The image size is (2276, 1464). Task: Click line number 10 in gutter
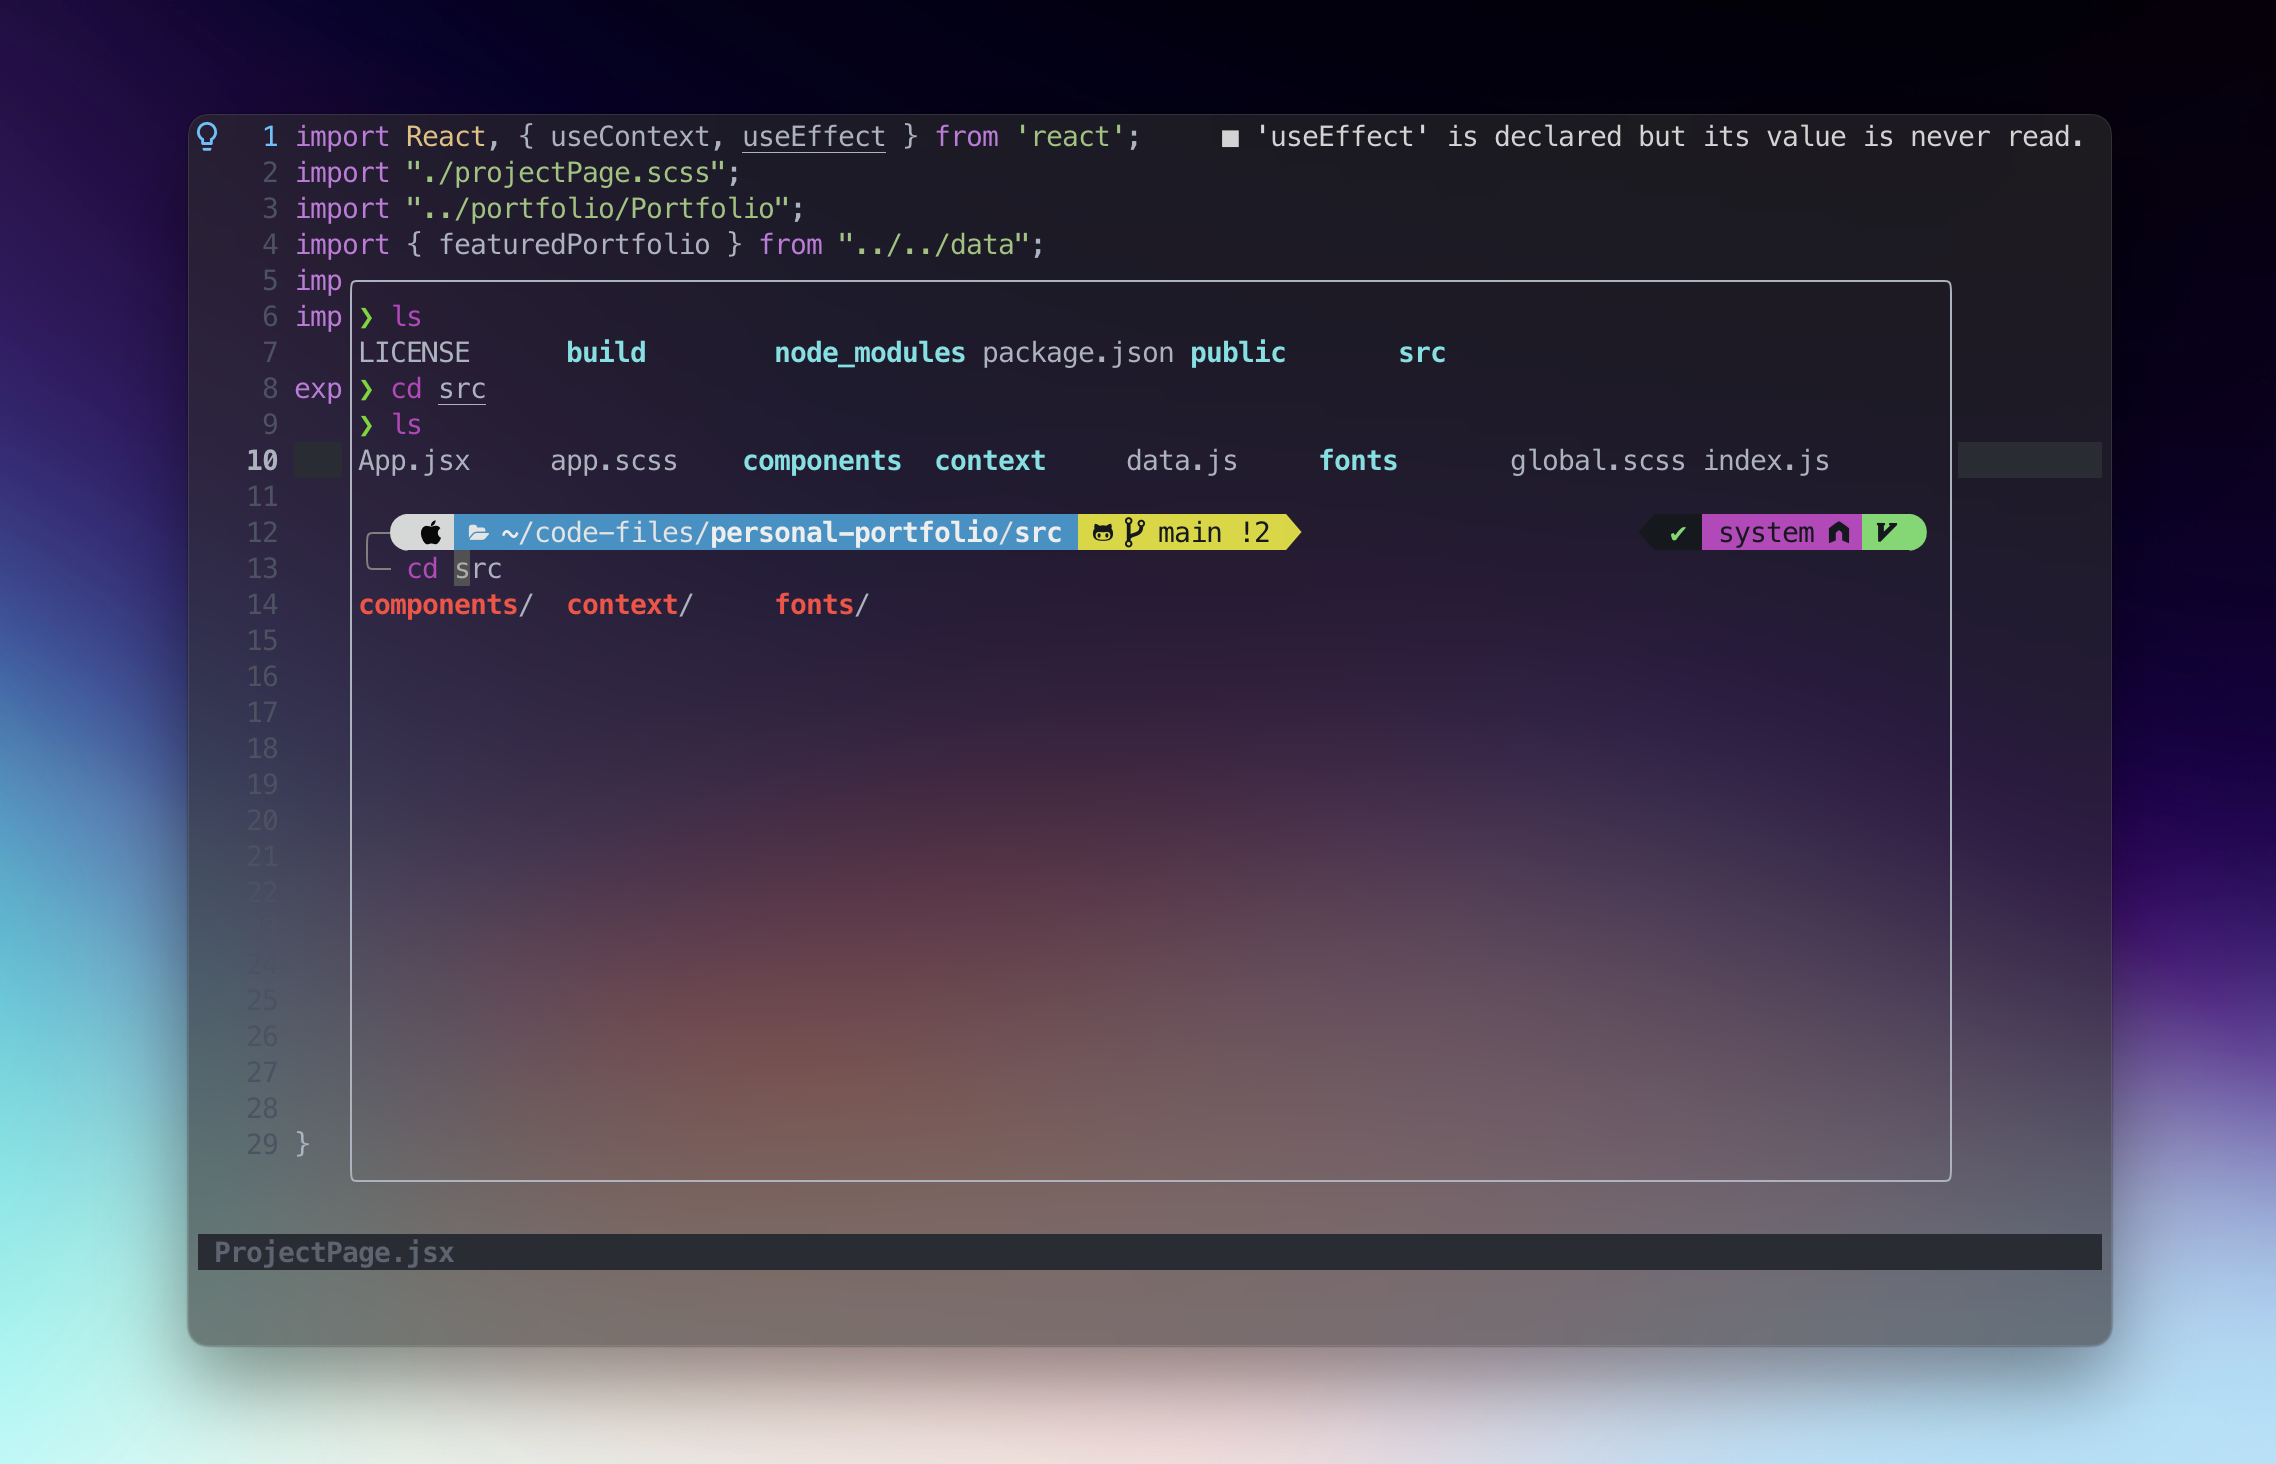[x=262, y=460]
